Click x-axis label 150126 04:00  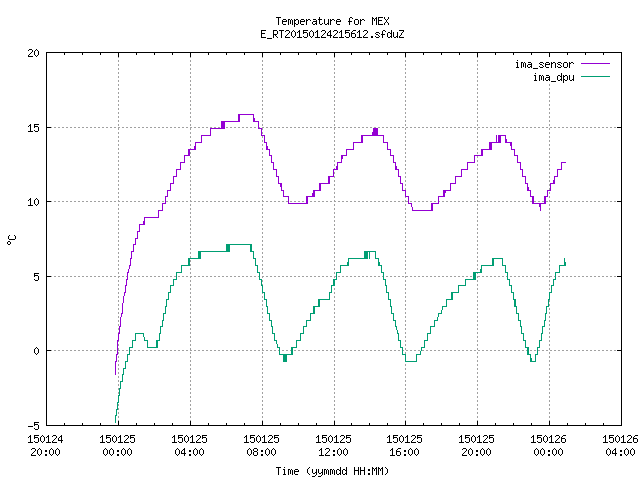620,446
